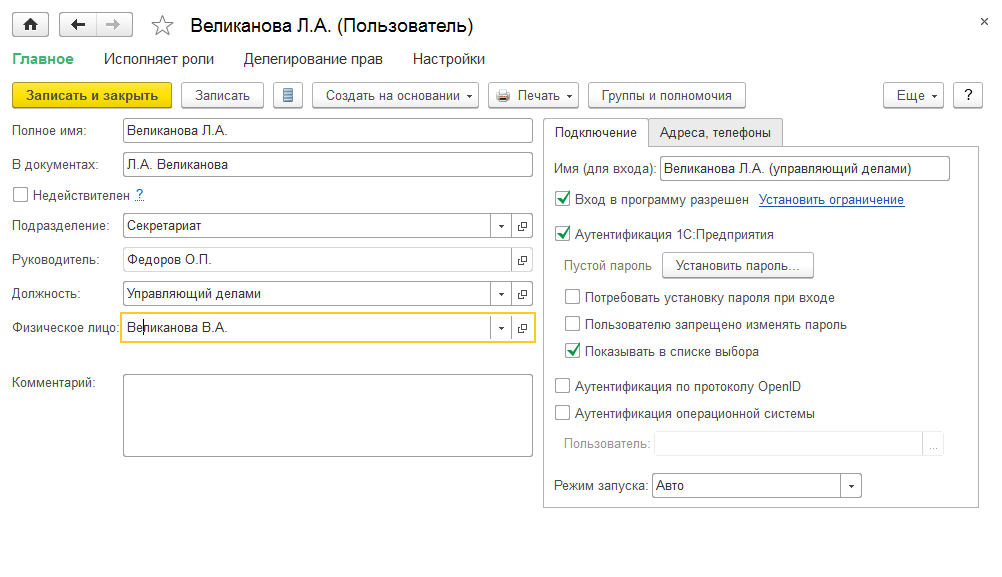Switch to the Адреса, телефоны tab
This screenshot has width=1002, height=577.
(x=714, y=132)
